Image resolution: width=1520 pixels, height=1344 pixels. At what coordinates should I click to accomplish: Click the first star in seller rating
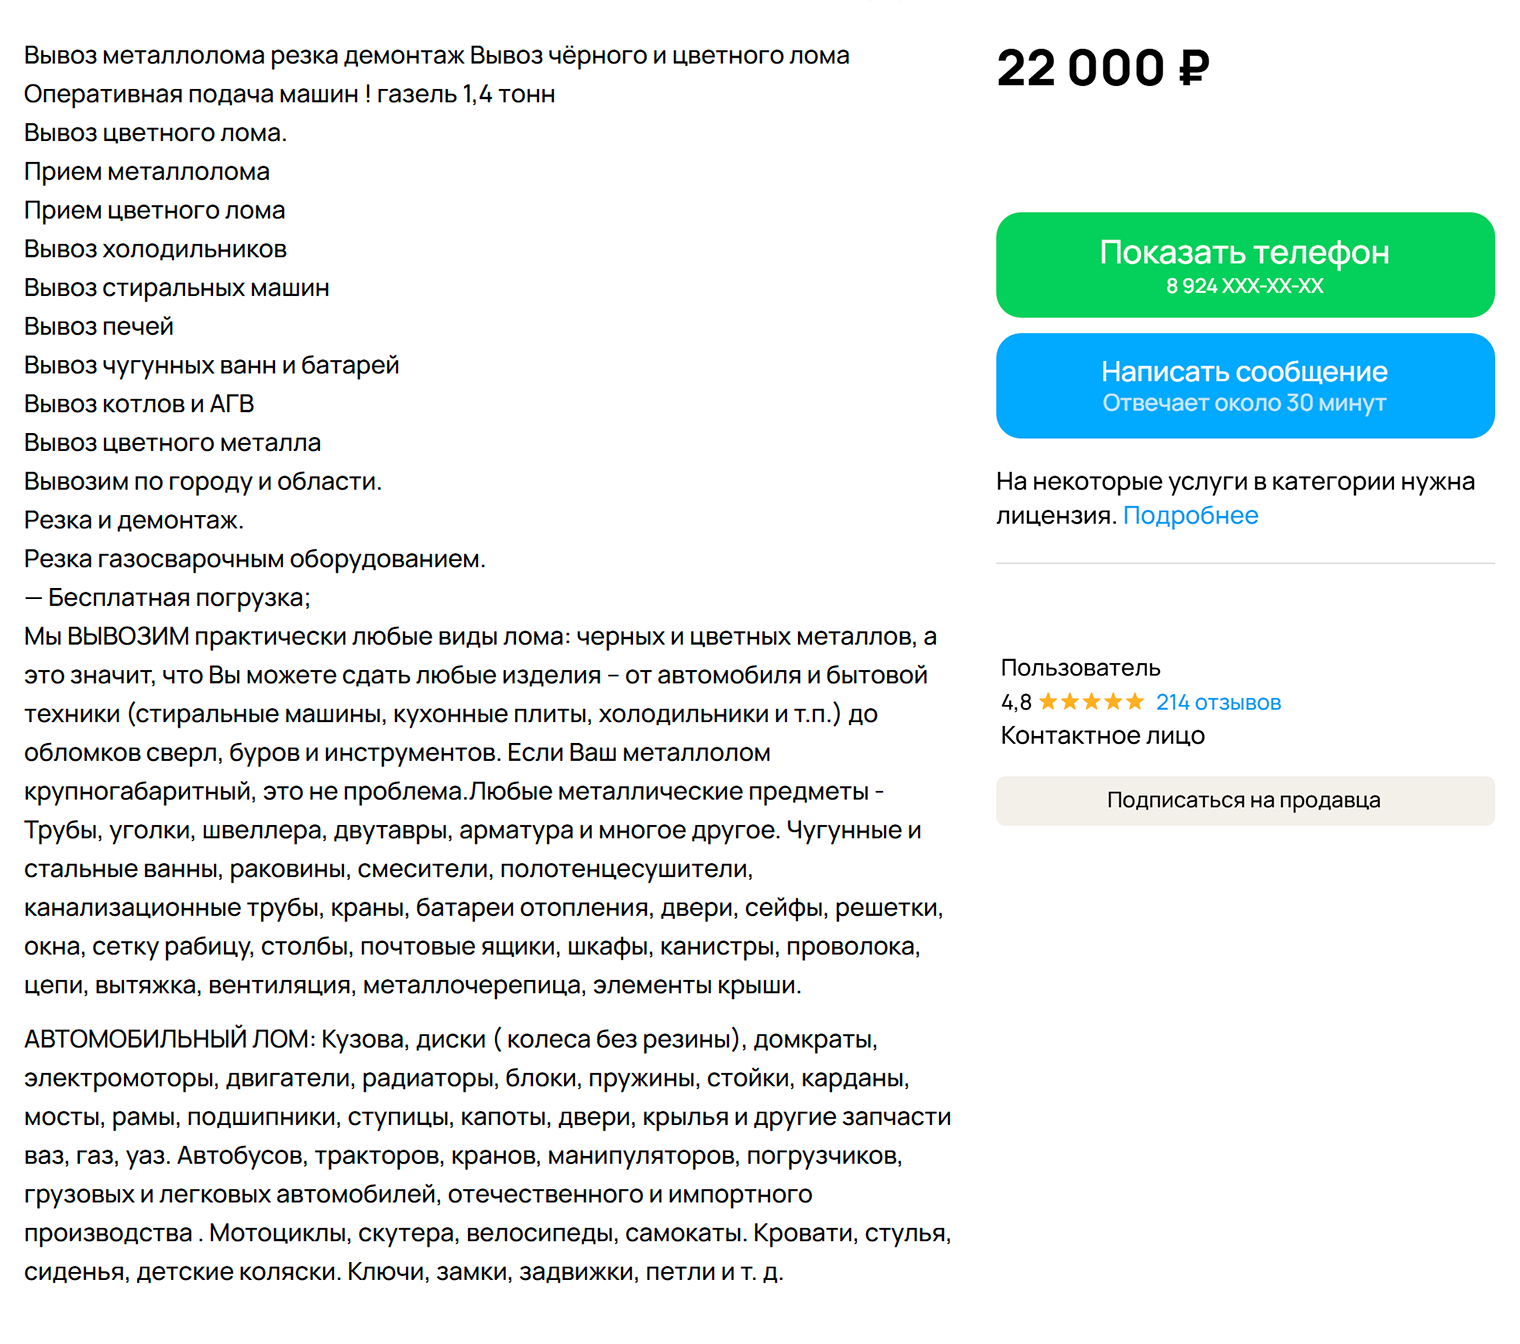click(x=1050, y=702)
